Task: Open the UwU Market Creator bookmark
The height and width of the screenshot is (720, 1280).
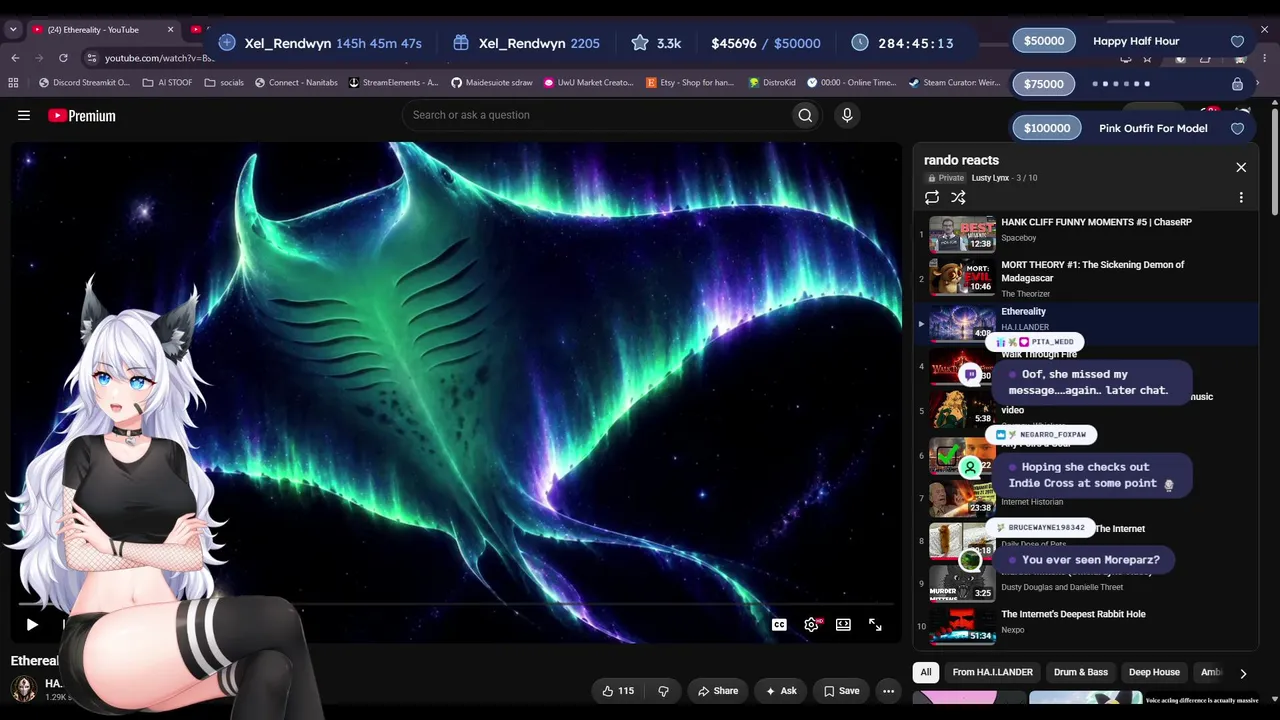Action: click(589, 83)
